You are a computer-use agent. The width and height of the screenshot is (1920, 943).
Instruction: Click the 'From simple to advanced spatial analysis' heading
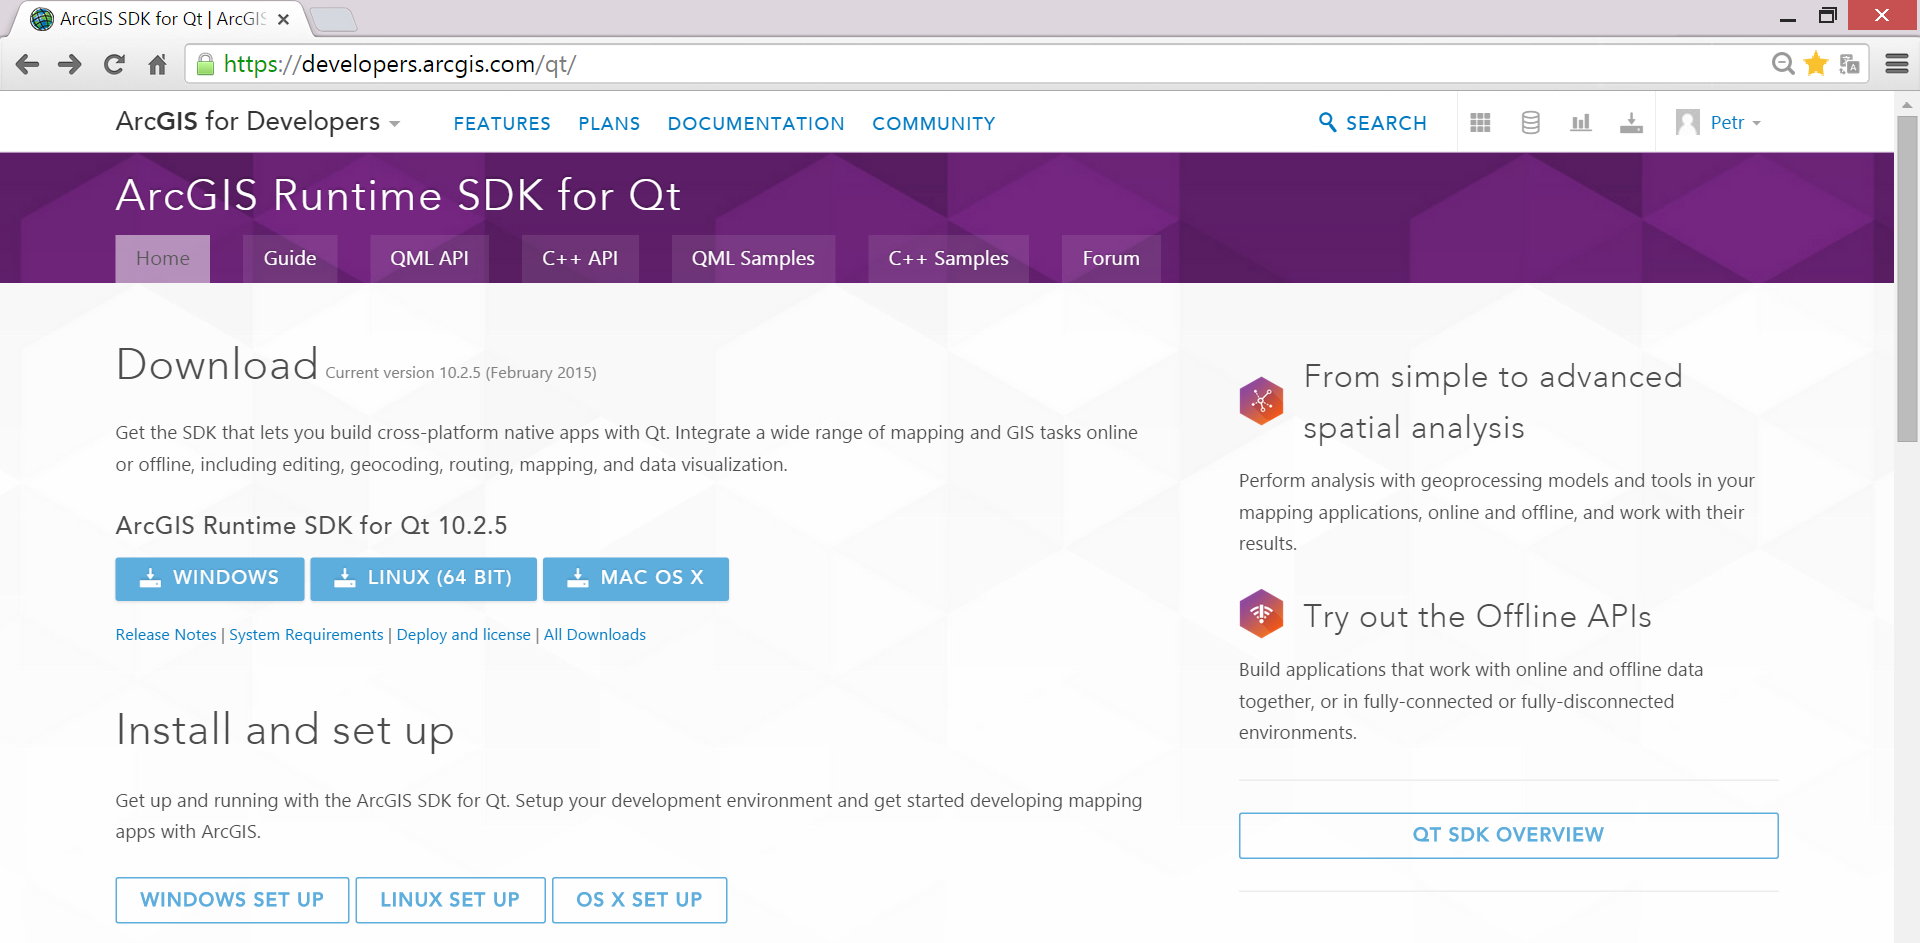click(1493, 402)
